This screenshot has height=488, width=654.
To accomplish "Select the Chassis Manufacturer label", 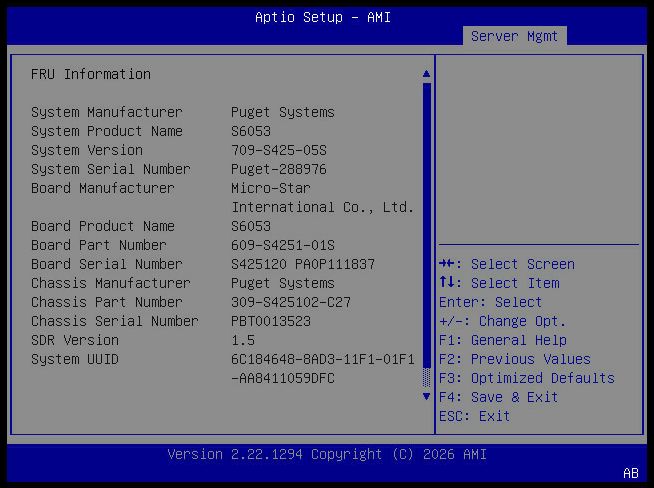I will coord(111,283).
